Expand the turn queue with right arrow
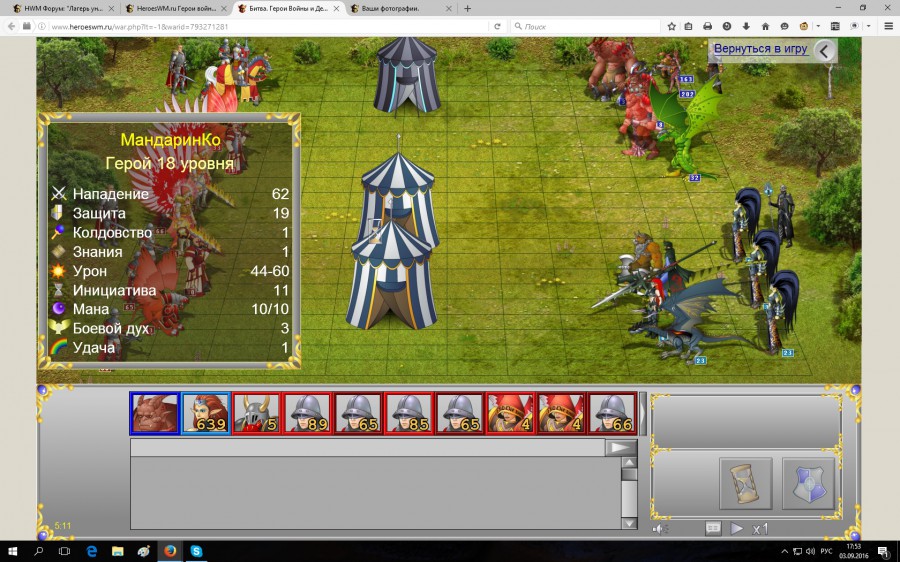 [643, 413]
